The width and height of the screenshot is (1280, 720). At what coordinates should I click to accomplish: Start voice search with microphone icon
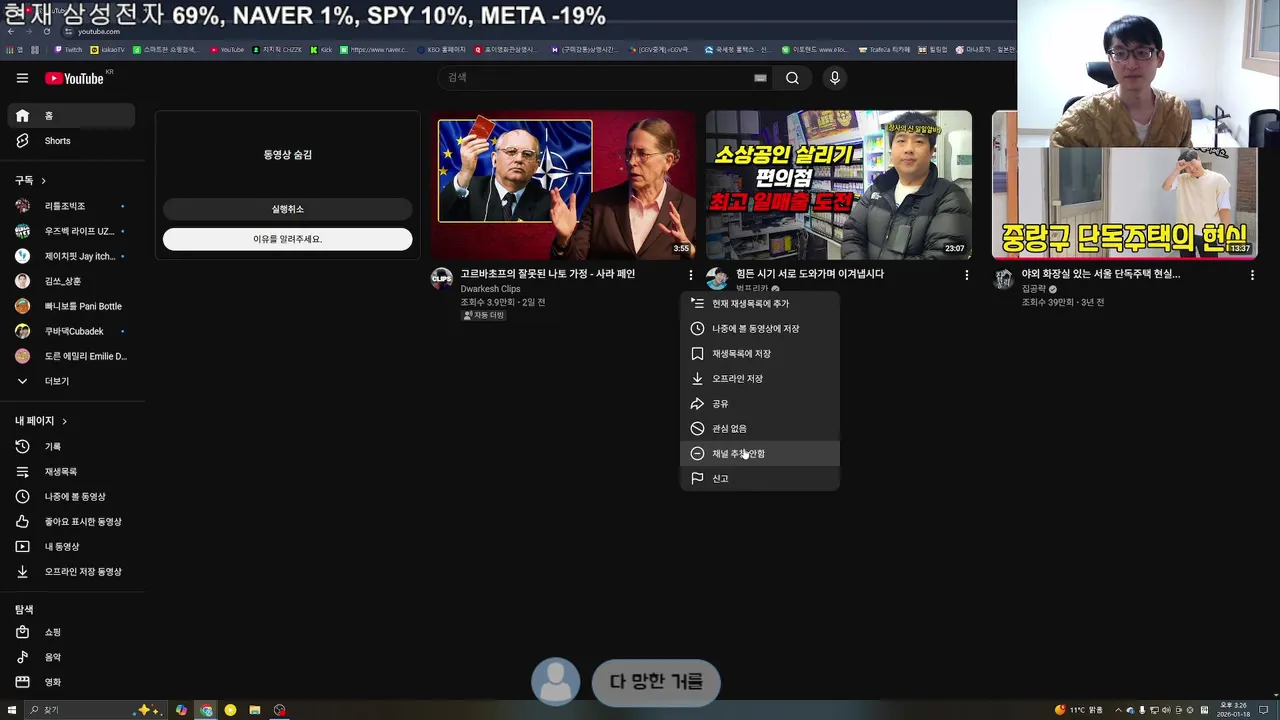click(x=835, y=78)
